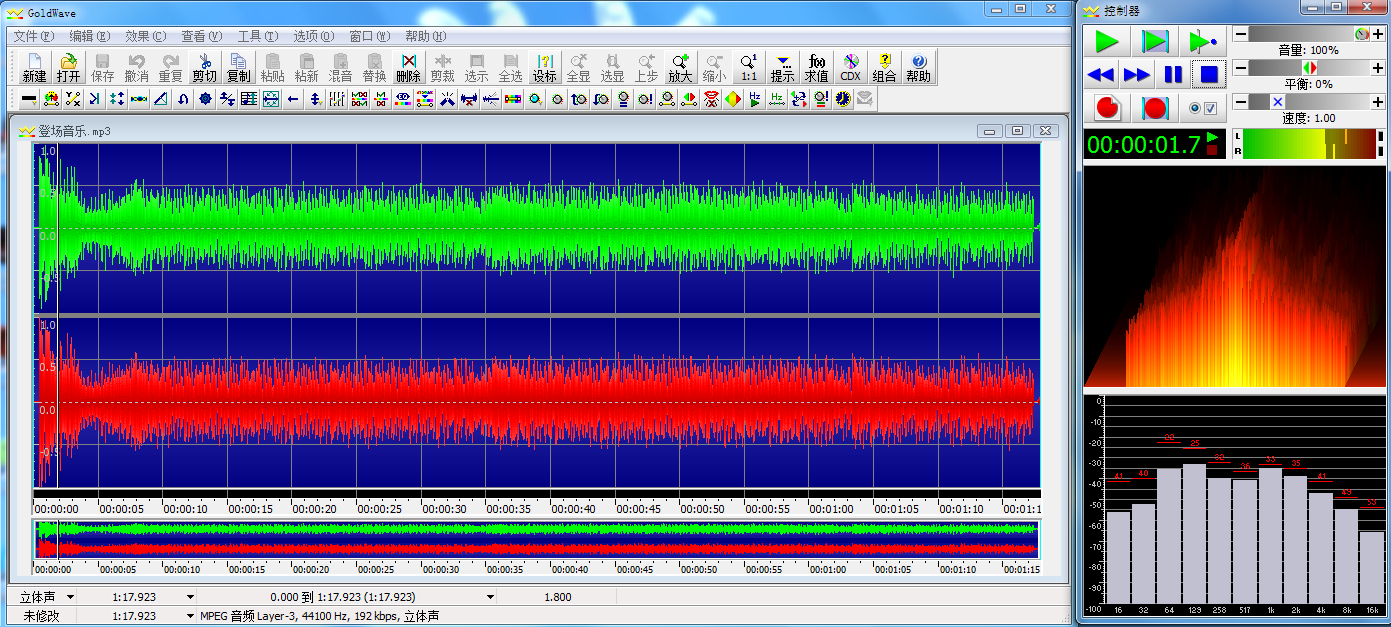Viewport: 1391px width, 627px height.
Task: Click the 平衡 balance slider handle
Action: tap(1309, 68)
